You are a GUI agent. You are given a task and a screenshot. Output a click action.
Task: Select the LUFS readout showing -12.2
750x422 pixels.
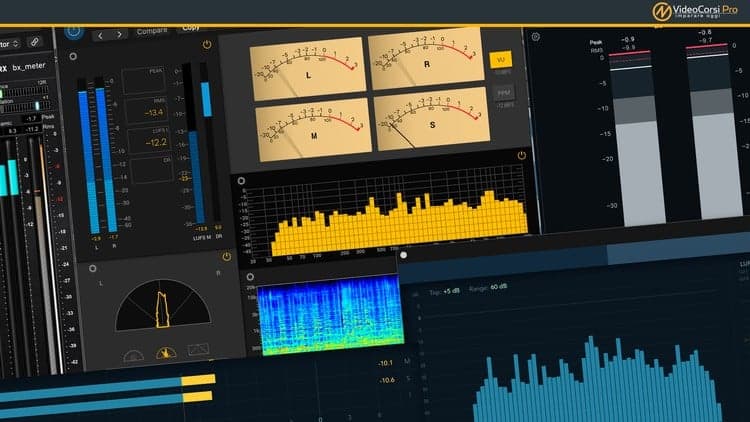(x=149, y=139)
